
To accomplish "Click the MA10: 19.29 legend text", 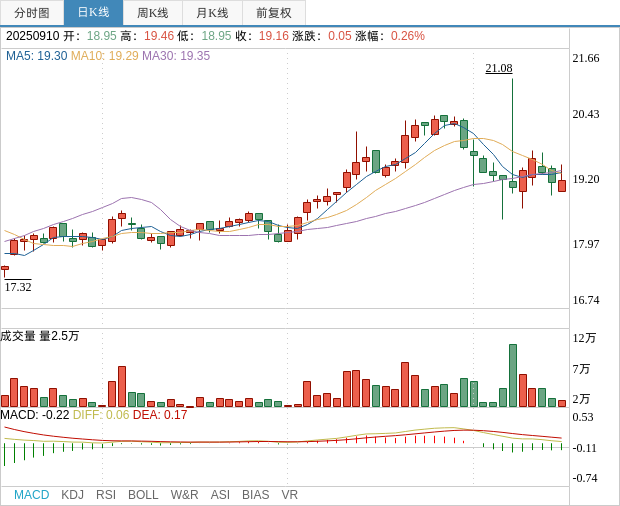I will (x=105, y=56).
